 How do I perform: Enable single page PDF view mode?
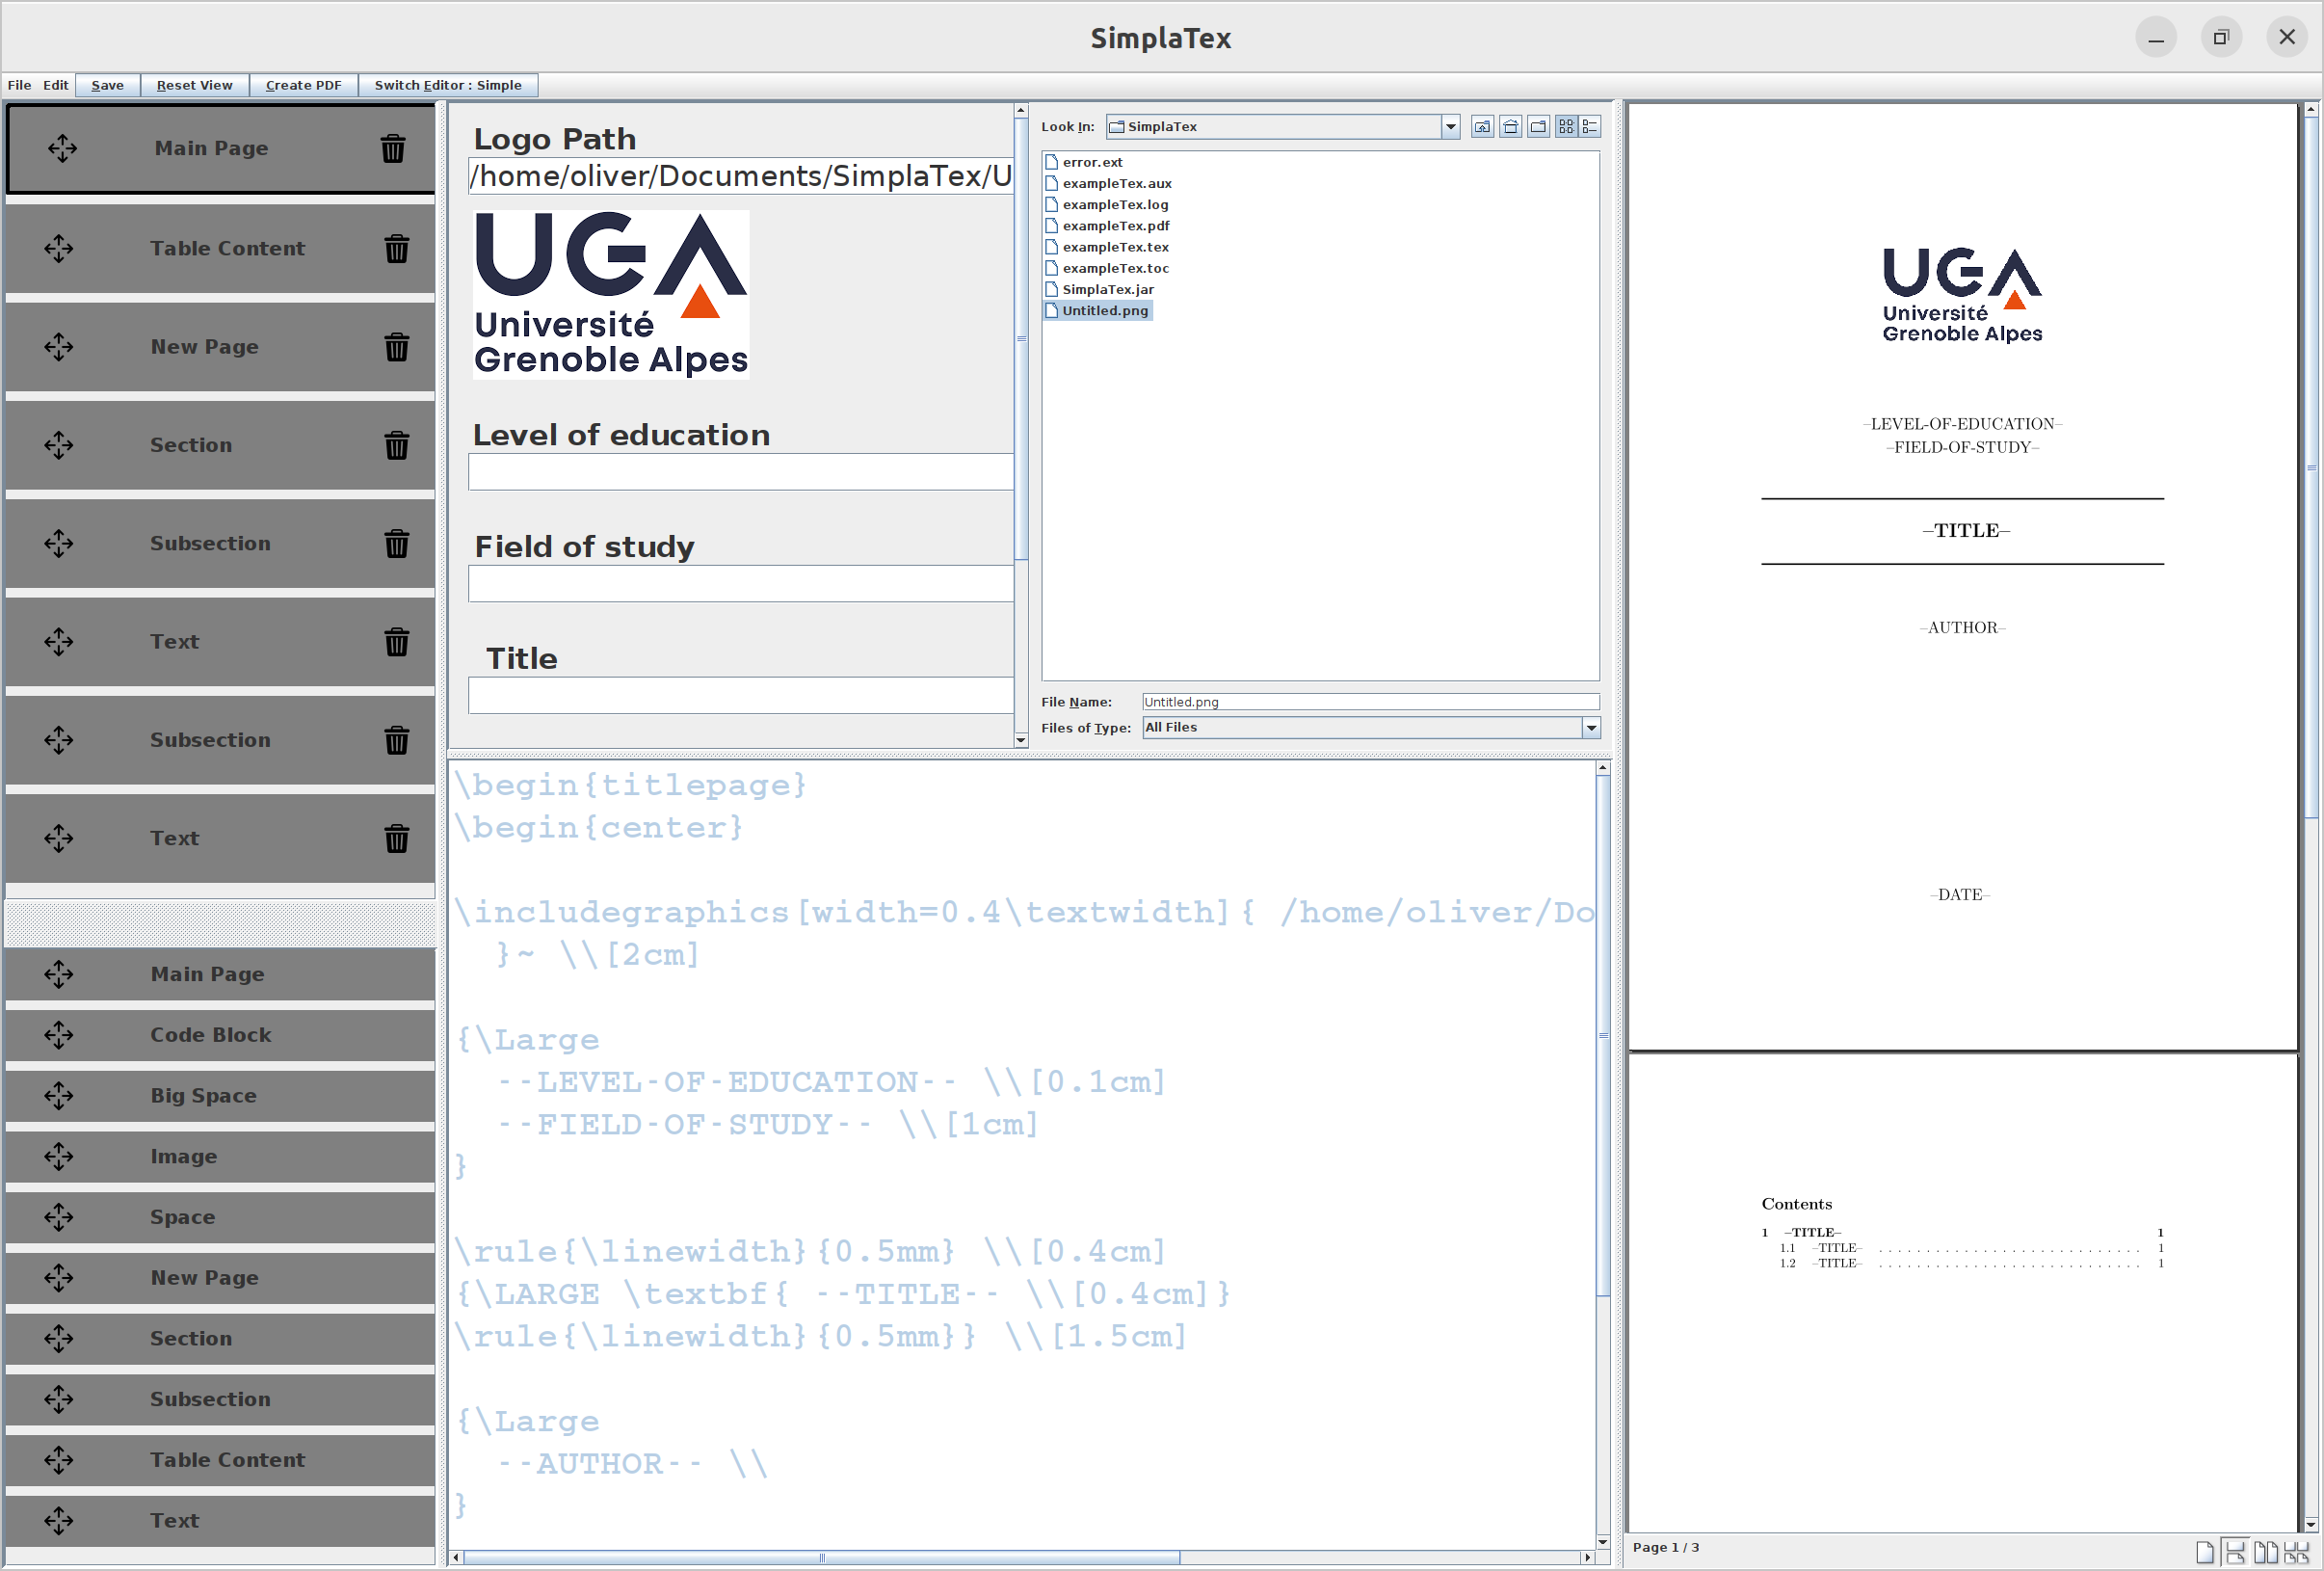click(x=2204, y=1552)
